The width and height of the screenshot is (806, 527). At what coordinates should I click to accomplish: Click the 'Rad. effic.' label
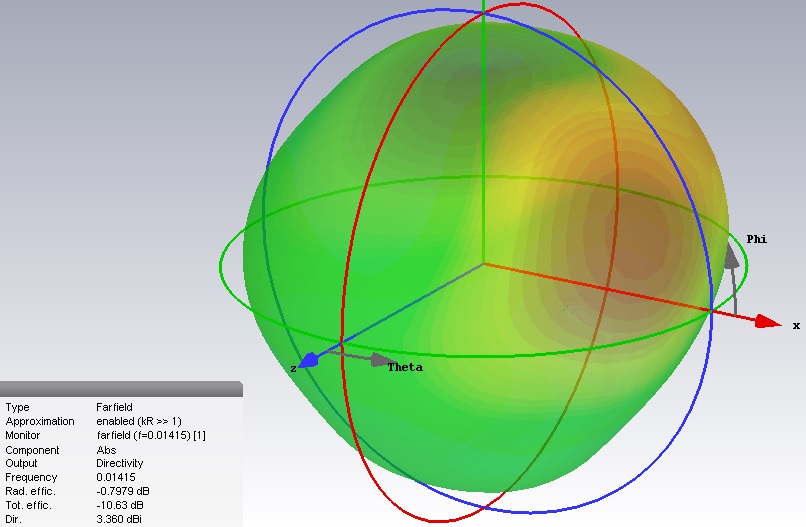[x=30, y=491]
